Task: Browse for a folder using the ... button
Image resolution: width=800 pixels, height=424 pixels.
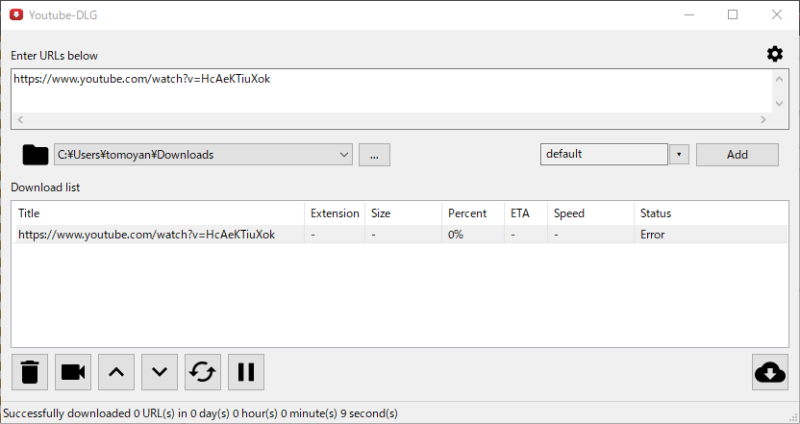Action: 374,155
